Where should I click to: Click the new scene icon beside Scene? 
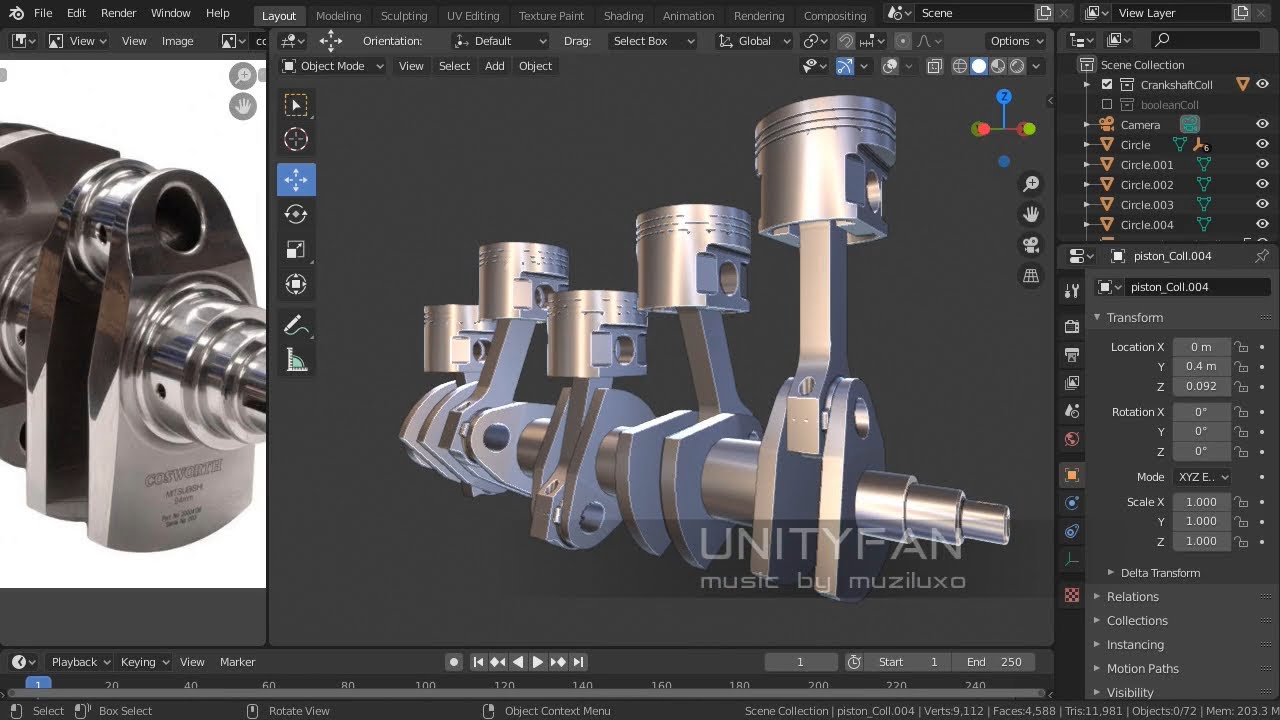[1044, 13]
